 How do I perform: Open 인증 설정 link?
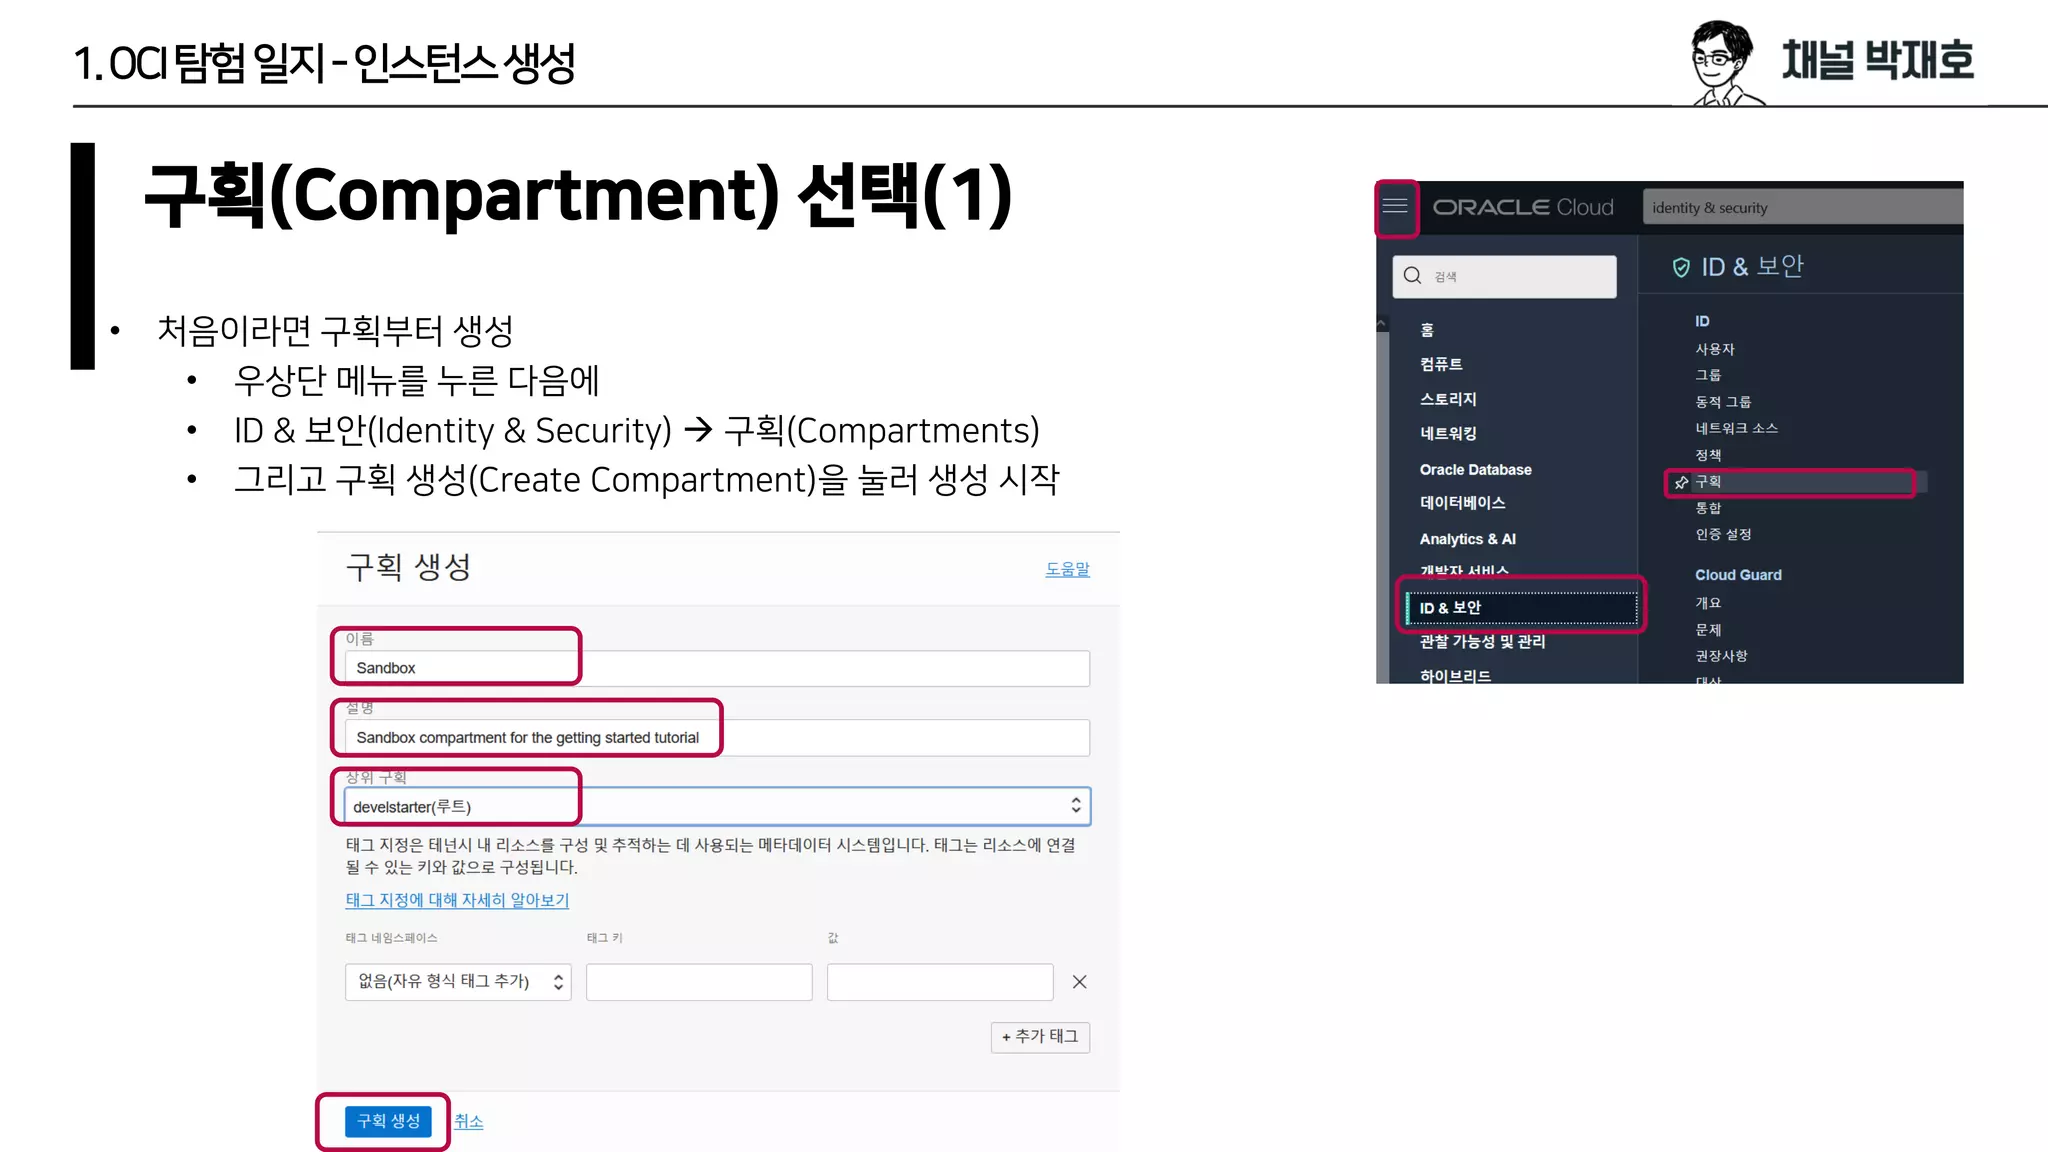1723,534
